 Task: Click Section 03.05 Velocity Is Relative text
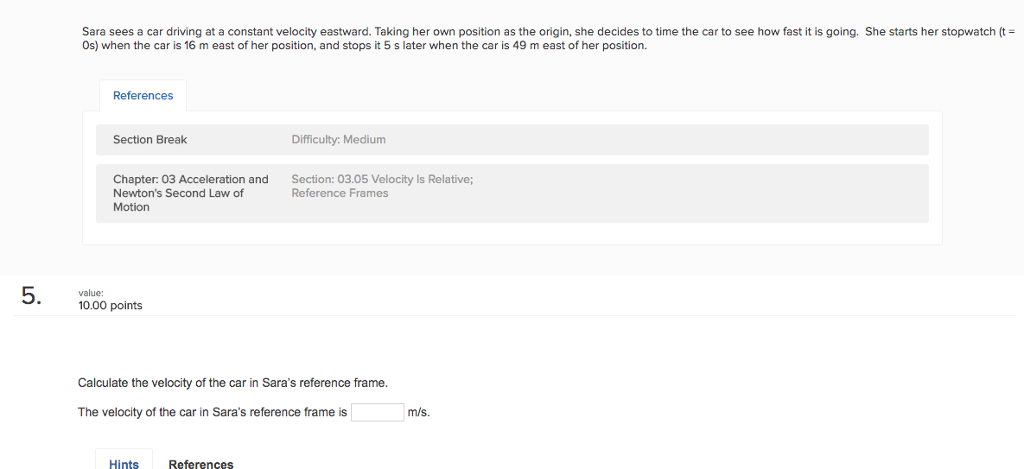382,179
